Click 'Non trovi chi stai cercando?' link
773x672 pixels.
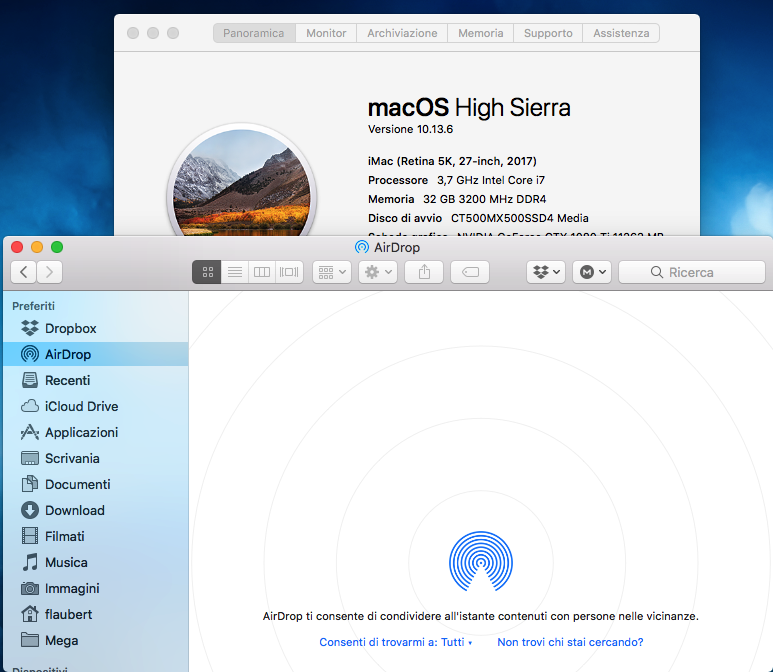(x=570, y=642)
